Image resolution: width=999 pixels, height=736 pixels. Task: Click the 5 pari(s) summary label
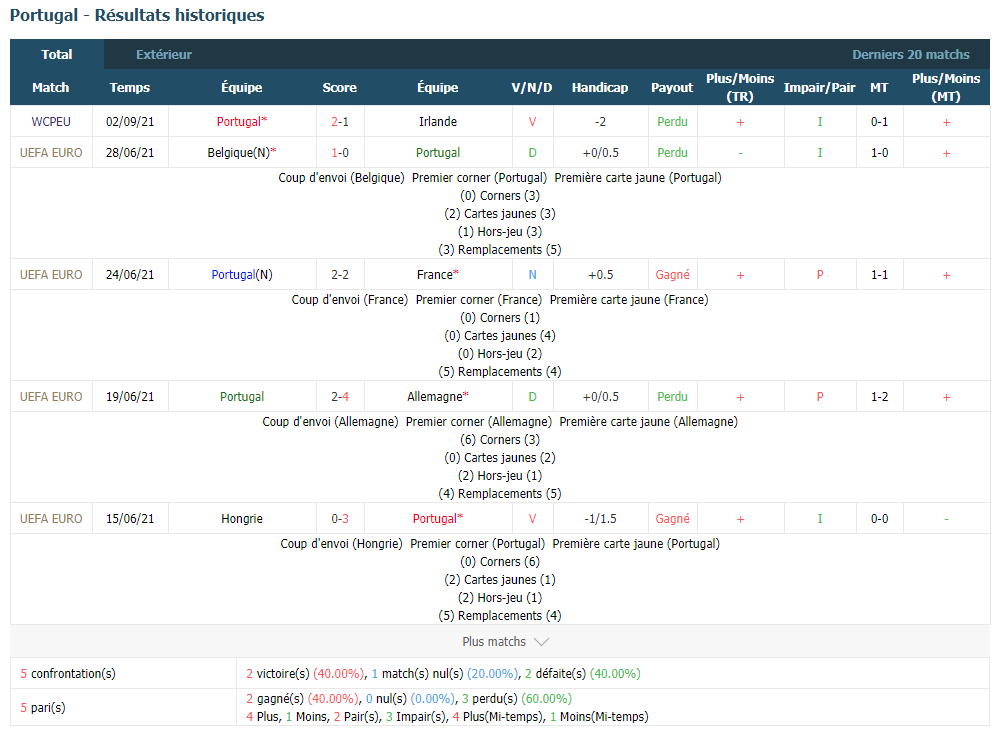tap(43, 707)
